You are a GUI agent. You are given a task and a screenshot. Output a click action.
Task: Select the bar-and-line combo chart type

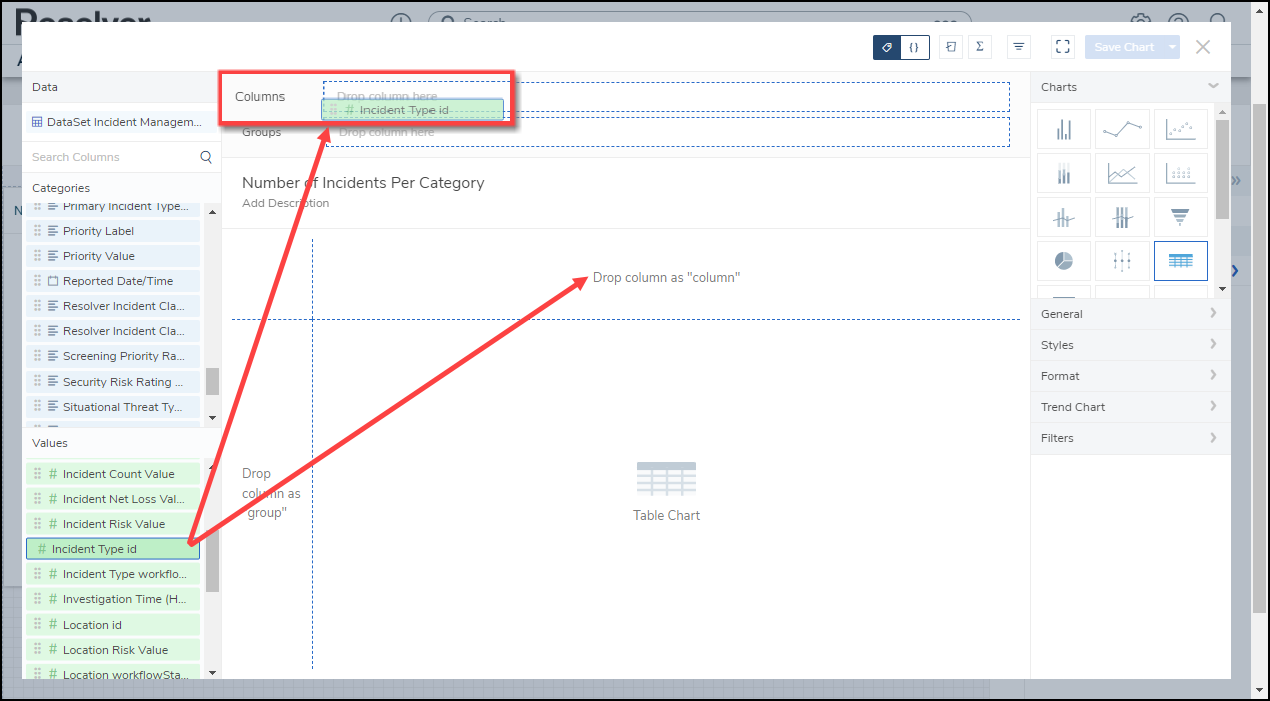coord(1064,217)
